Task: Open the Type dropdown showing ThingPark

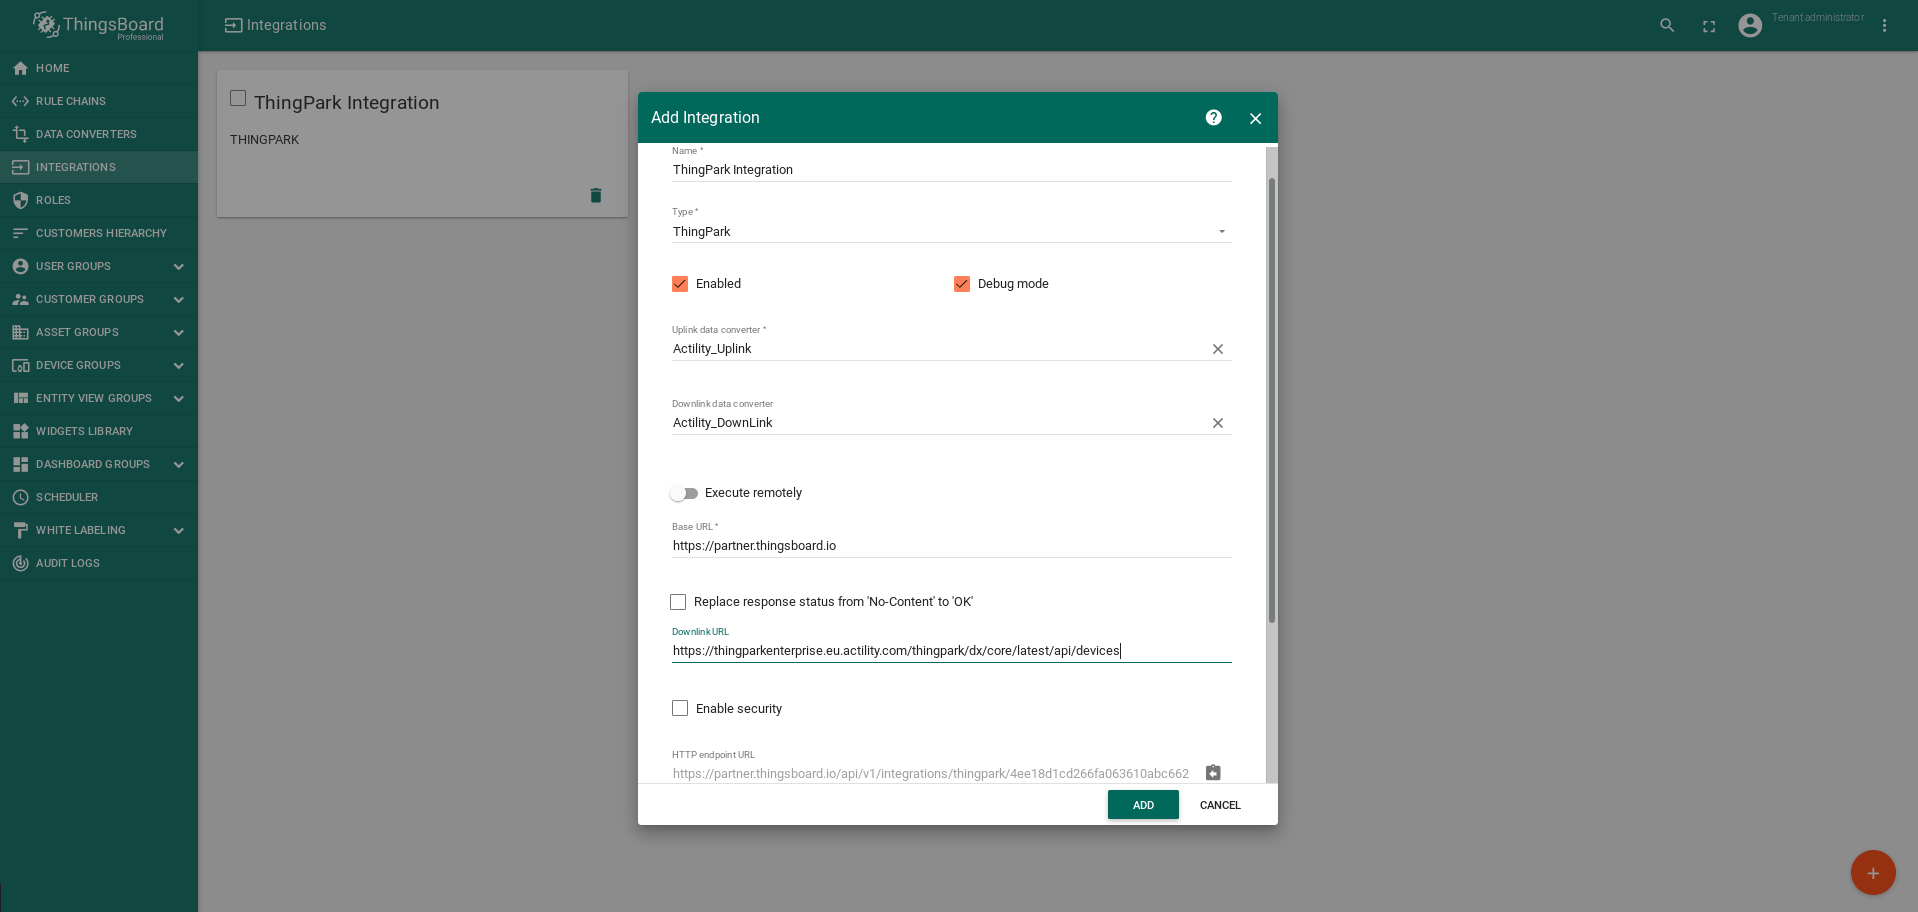Action: (950, 232)
